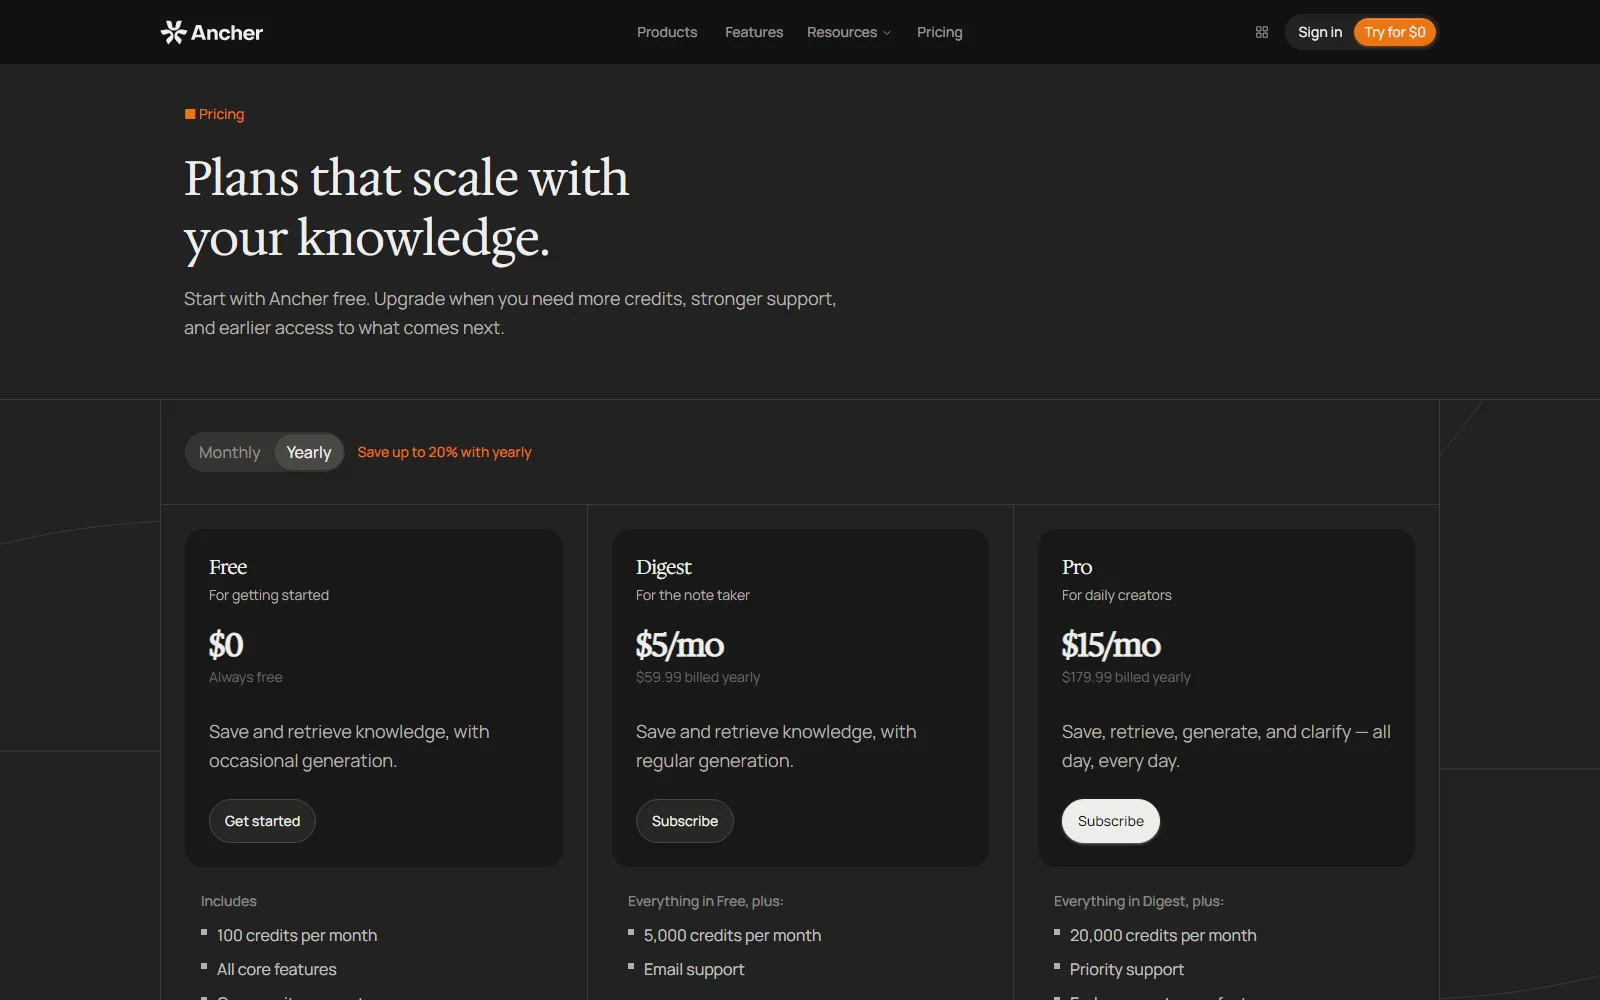Click Get started on Free plan
Viewport: 1600px width, 1000px height.
262,821
